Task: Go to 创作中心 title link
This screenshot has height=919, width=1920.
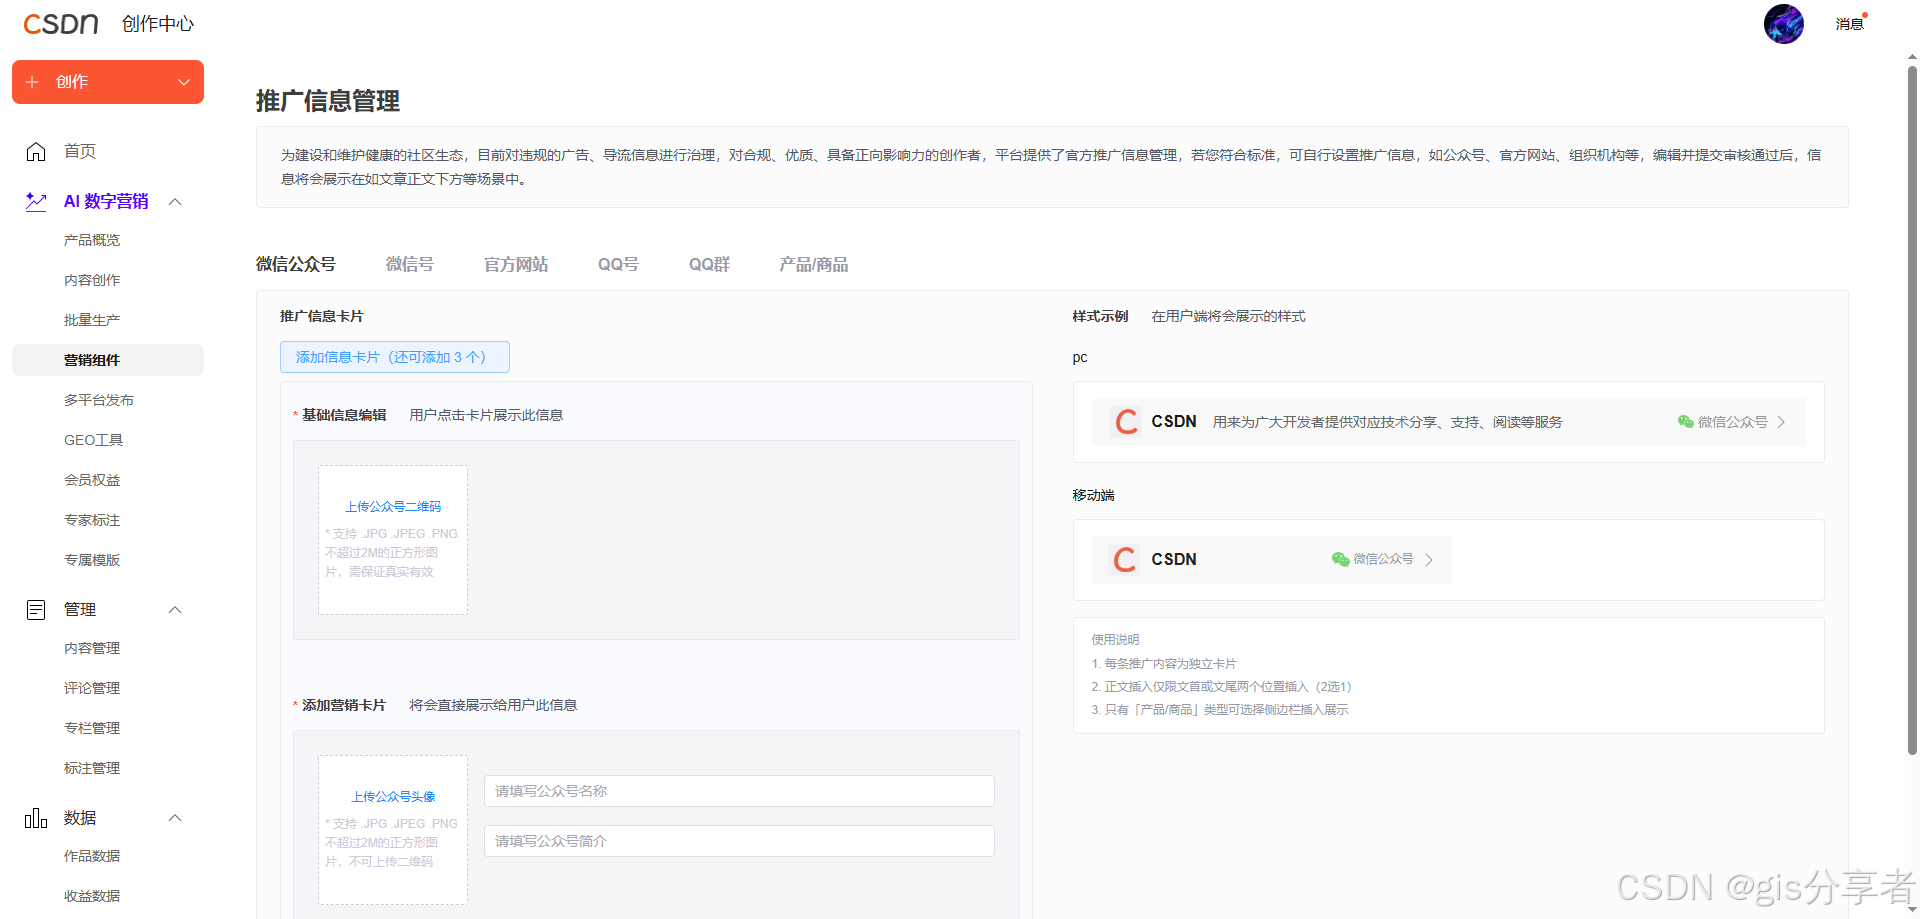Action: (158, 24)
